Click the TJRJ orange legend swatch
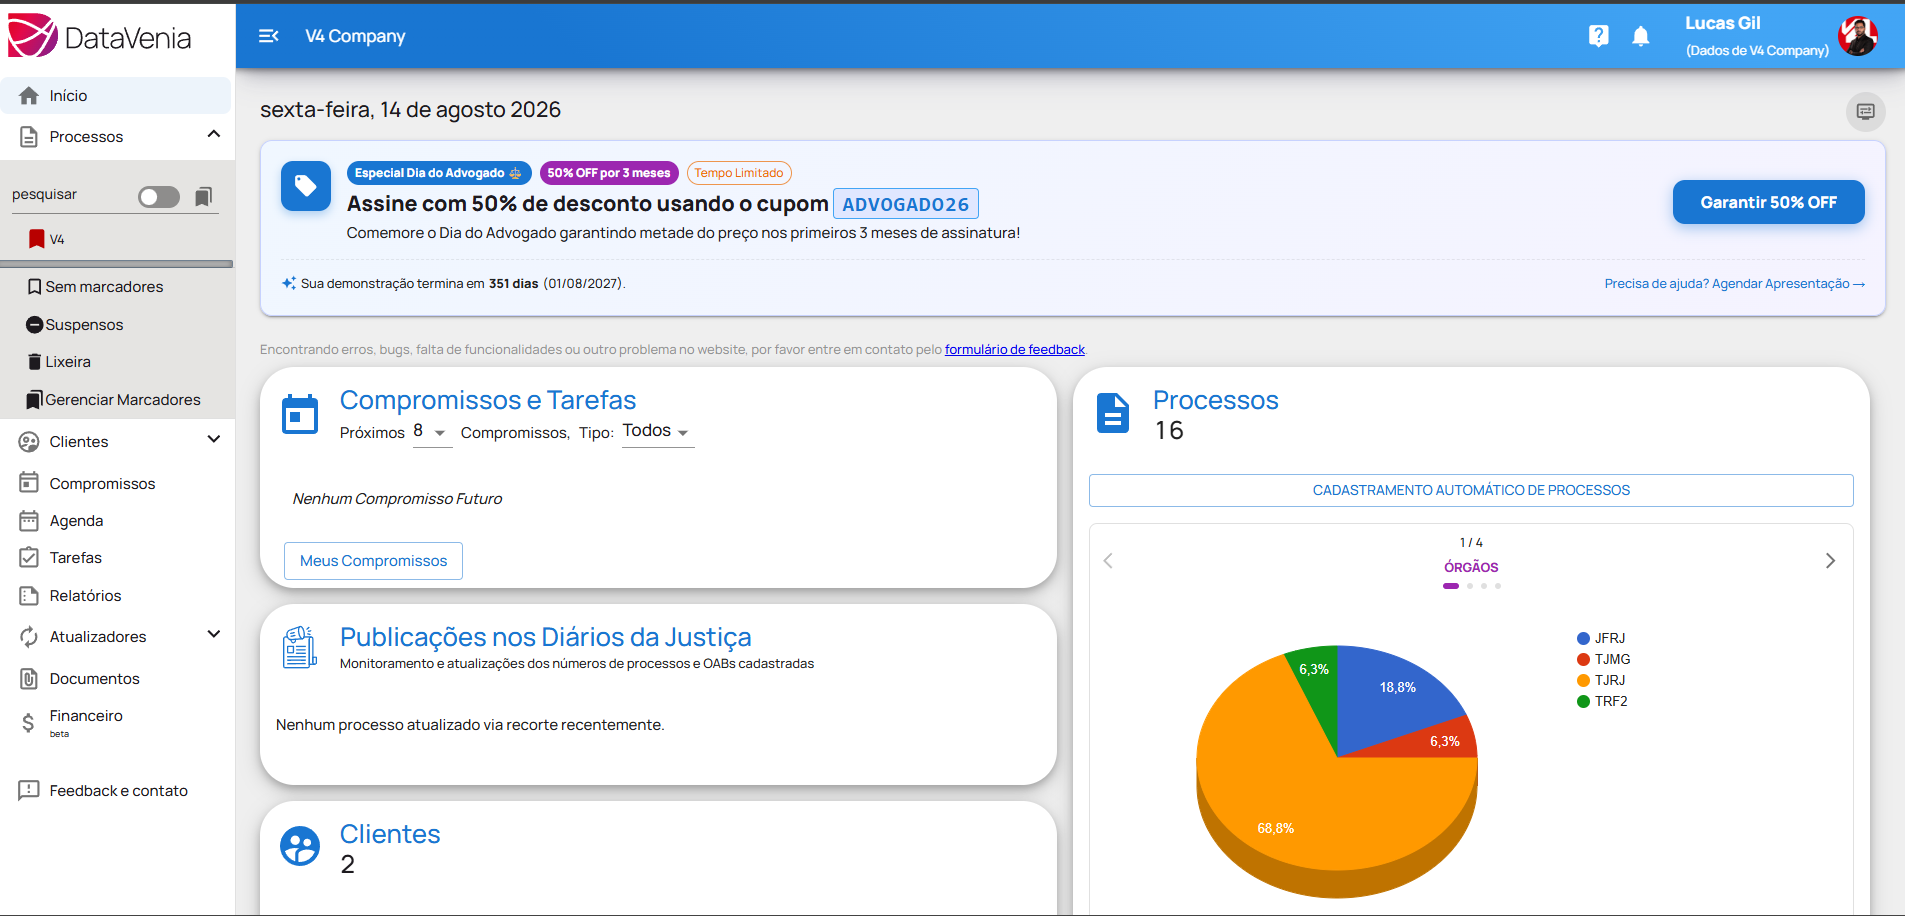The height and width of the screenshot is (916, 1905). point(1583,680)
